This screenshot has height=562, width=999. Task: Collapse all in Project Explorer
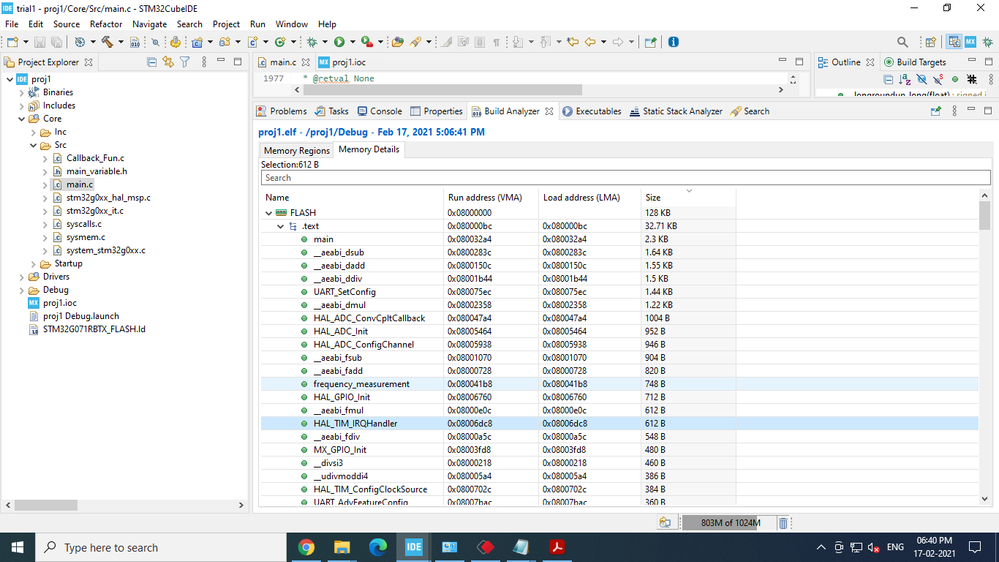point(152,62)
